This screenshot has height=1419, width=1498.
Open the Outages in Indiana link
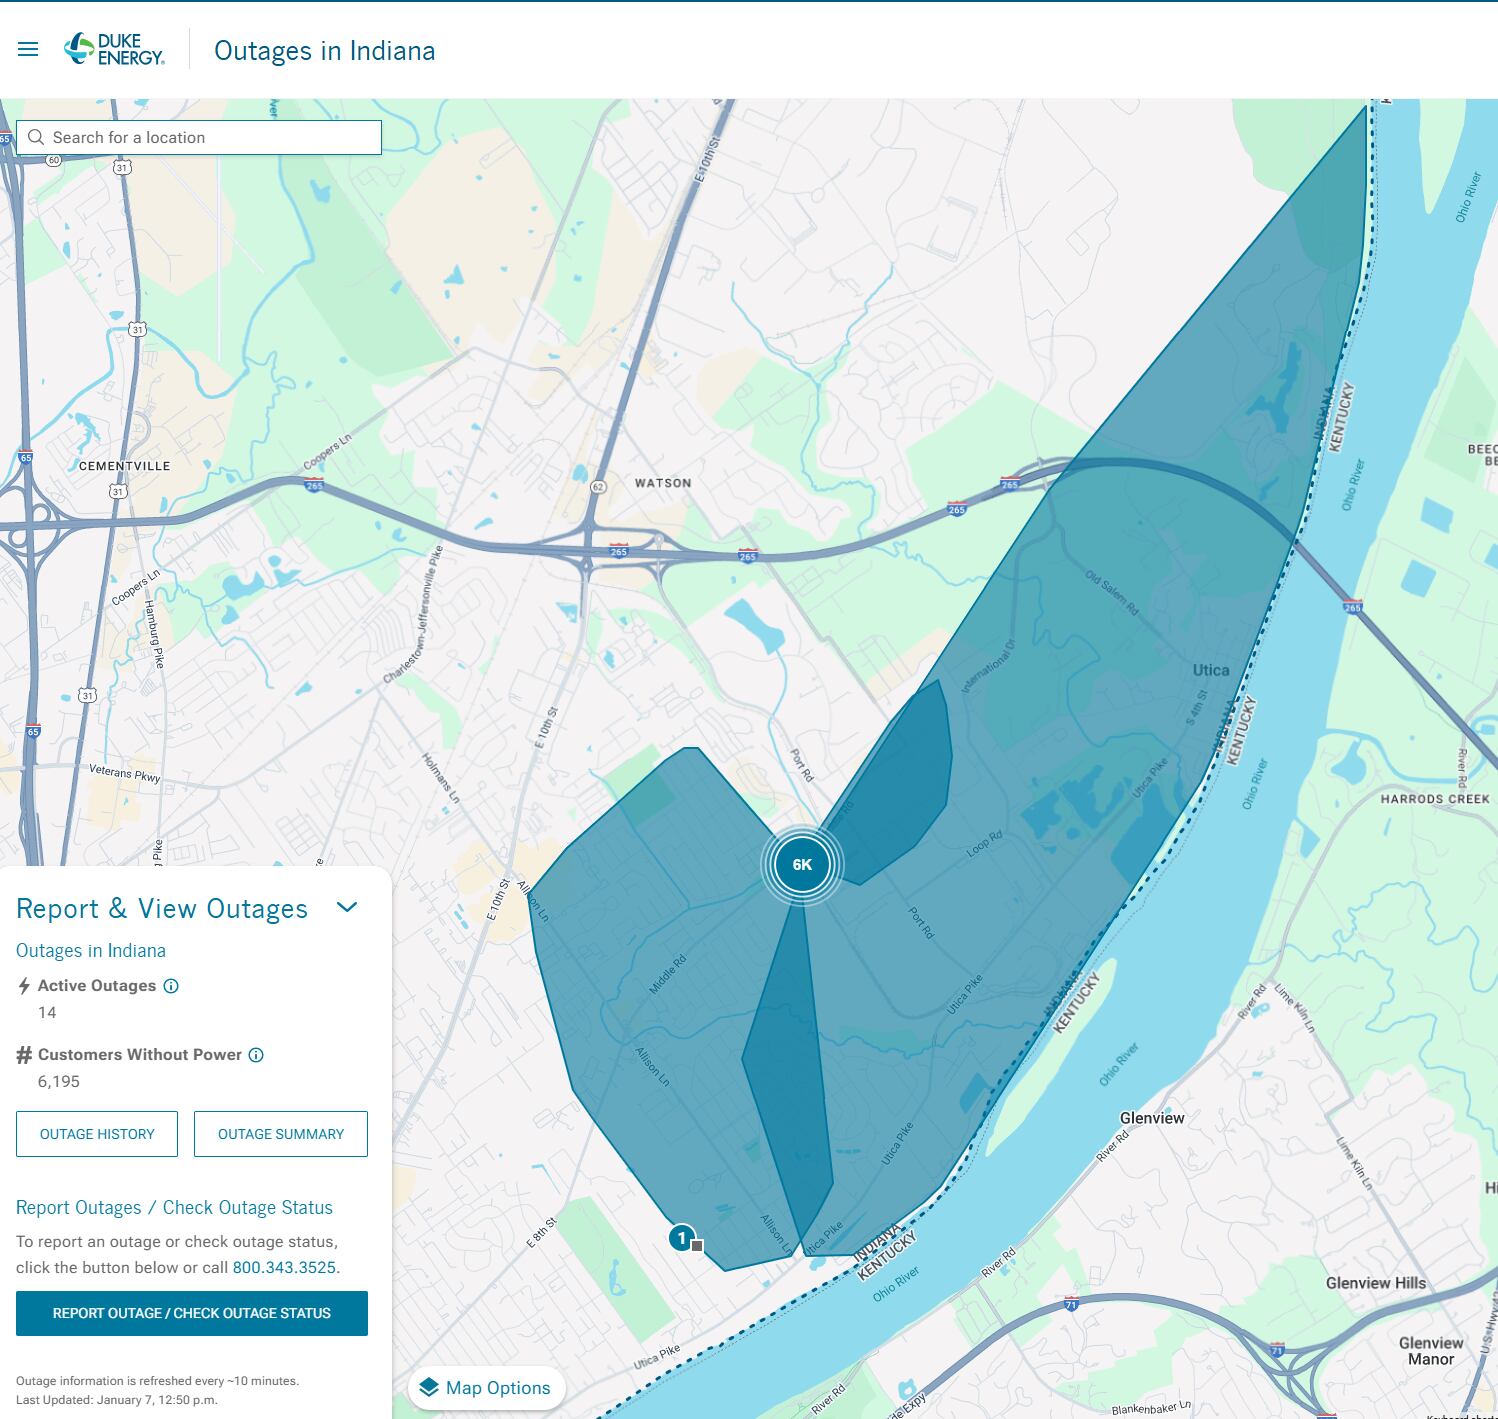point(90,950)
